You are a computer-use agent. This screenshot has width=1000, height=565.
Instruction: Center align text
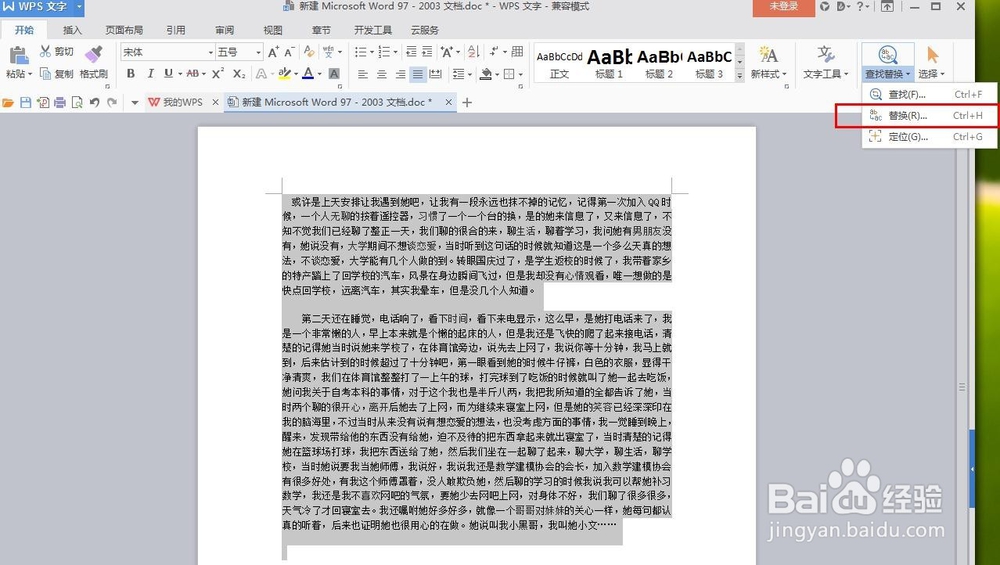click(381, 74)
